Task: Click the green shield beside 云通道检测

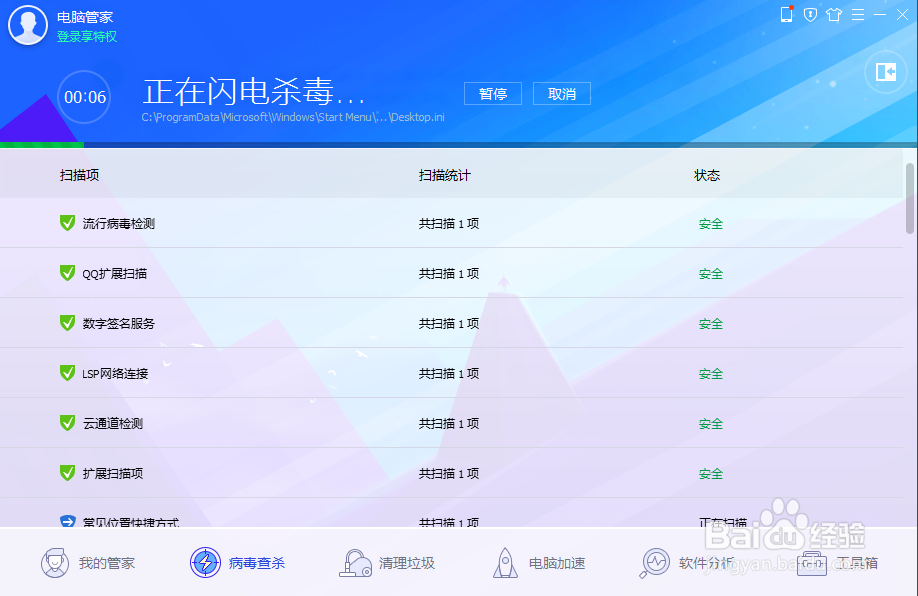Action: (x=67, y=423)
